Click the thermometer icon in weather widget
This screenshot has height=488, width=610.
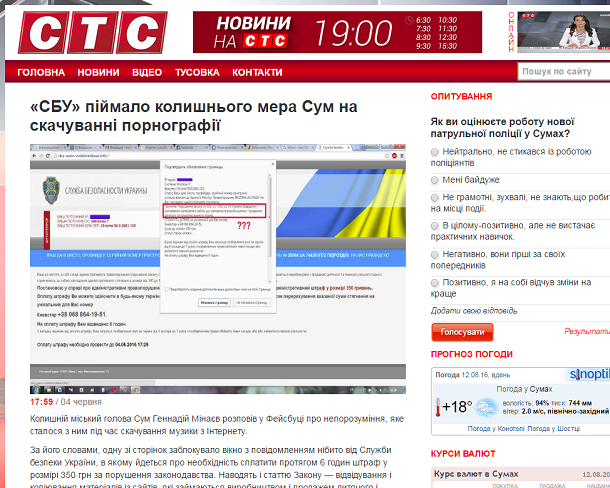point(438,407)
